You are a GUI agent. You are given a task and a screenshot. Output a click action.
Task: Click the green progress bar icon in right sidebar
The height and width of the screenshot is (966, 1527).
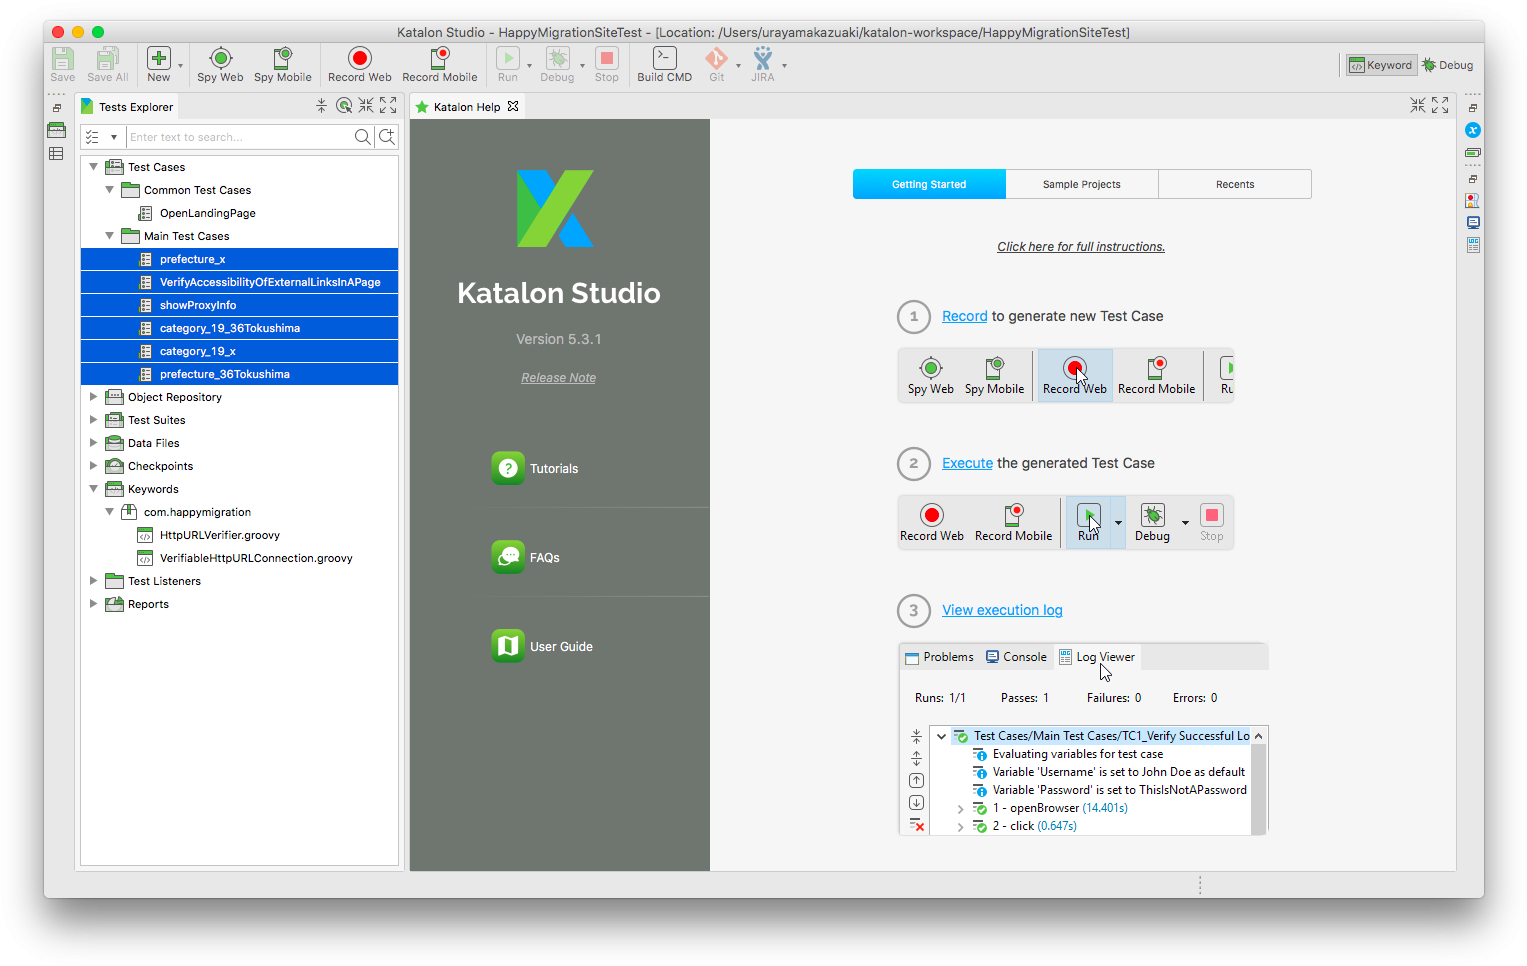[1473, 152]
